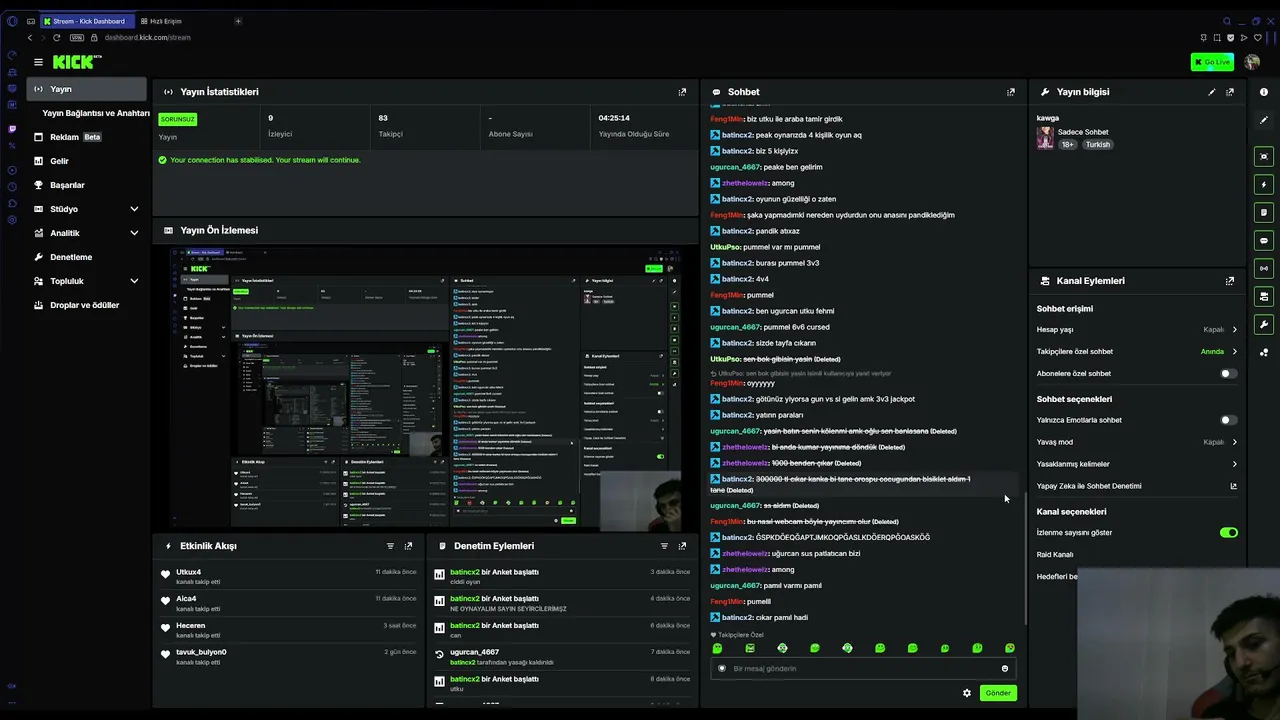Open the emoji picker in message box
Viewport: 1280px width, 720px height.
[x=1005, y=669]
